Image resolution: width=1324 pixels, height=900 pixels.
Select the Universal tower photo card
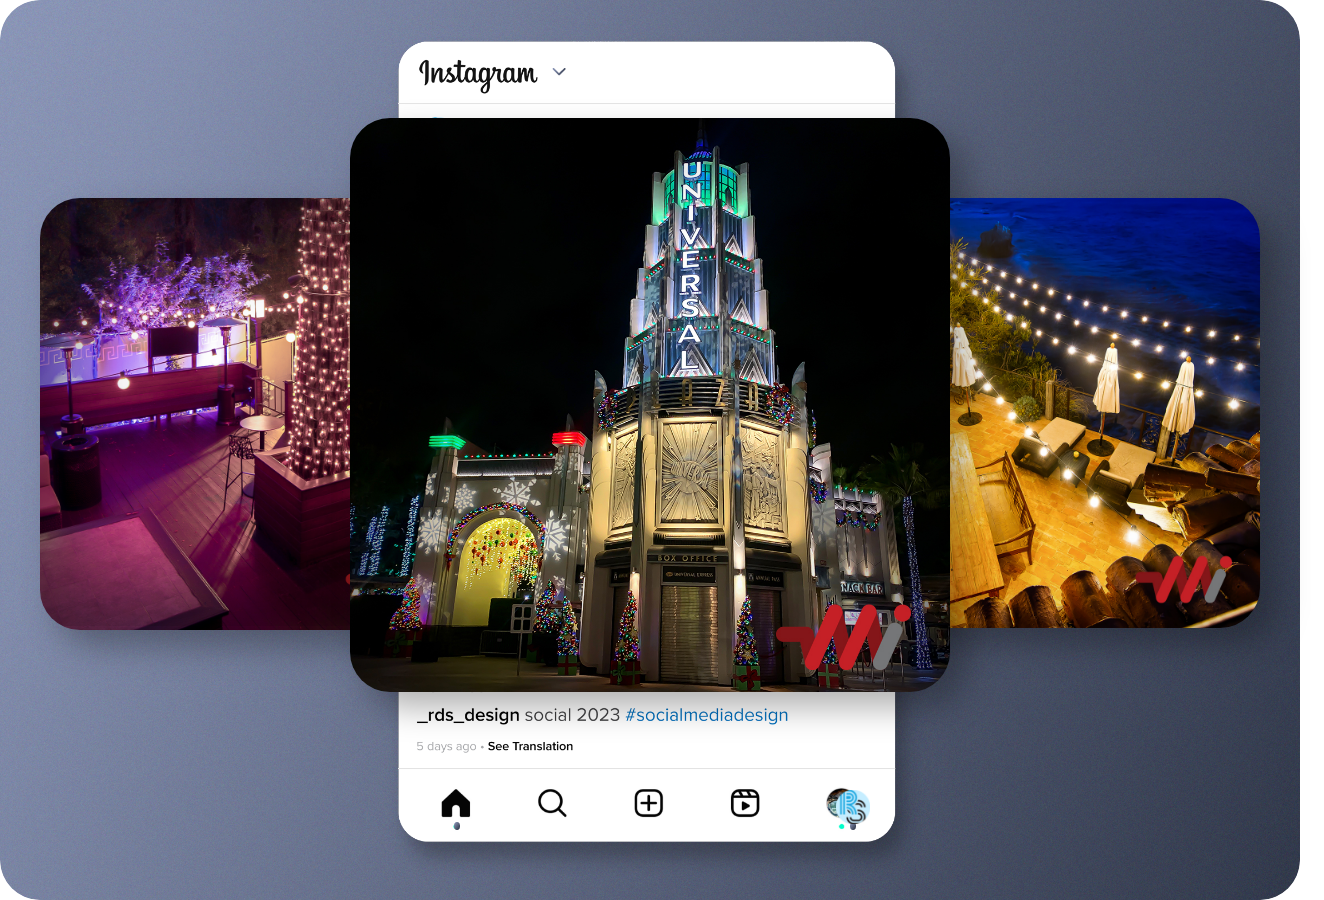point(650,405)
